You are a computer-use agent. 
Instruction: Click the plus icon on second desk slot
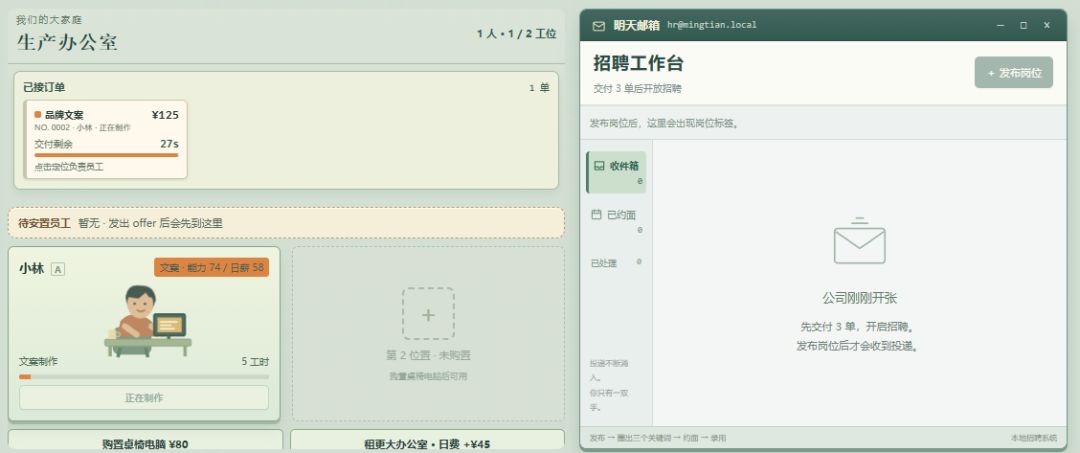[x=428, y=314]
